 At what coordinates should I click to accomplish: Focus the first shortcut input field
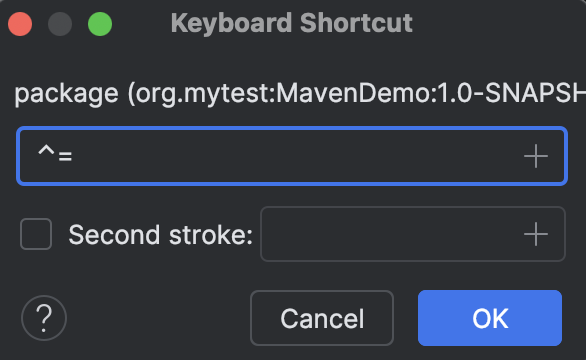292,156
